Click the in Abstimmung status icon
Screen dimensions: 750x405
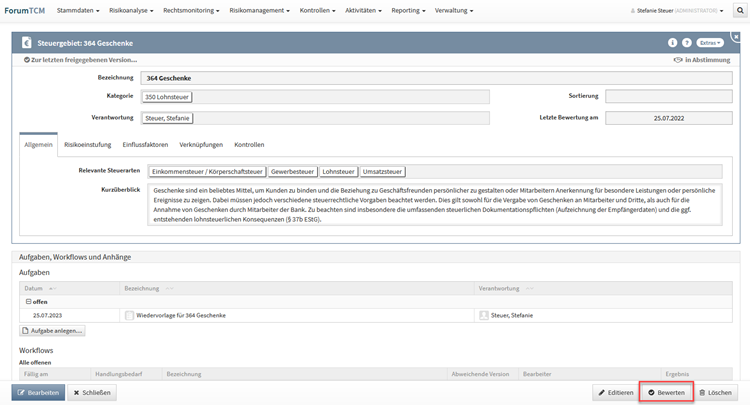pos(679,60)
